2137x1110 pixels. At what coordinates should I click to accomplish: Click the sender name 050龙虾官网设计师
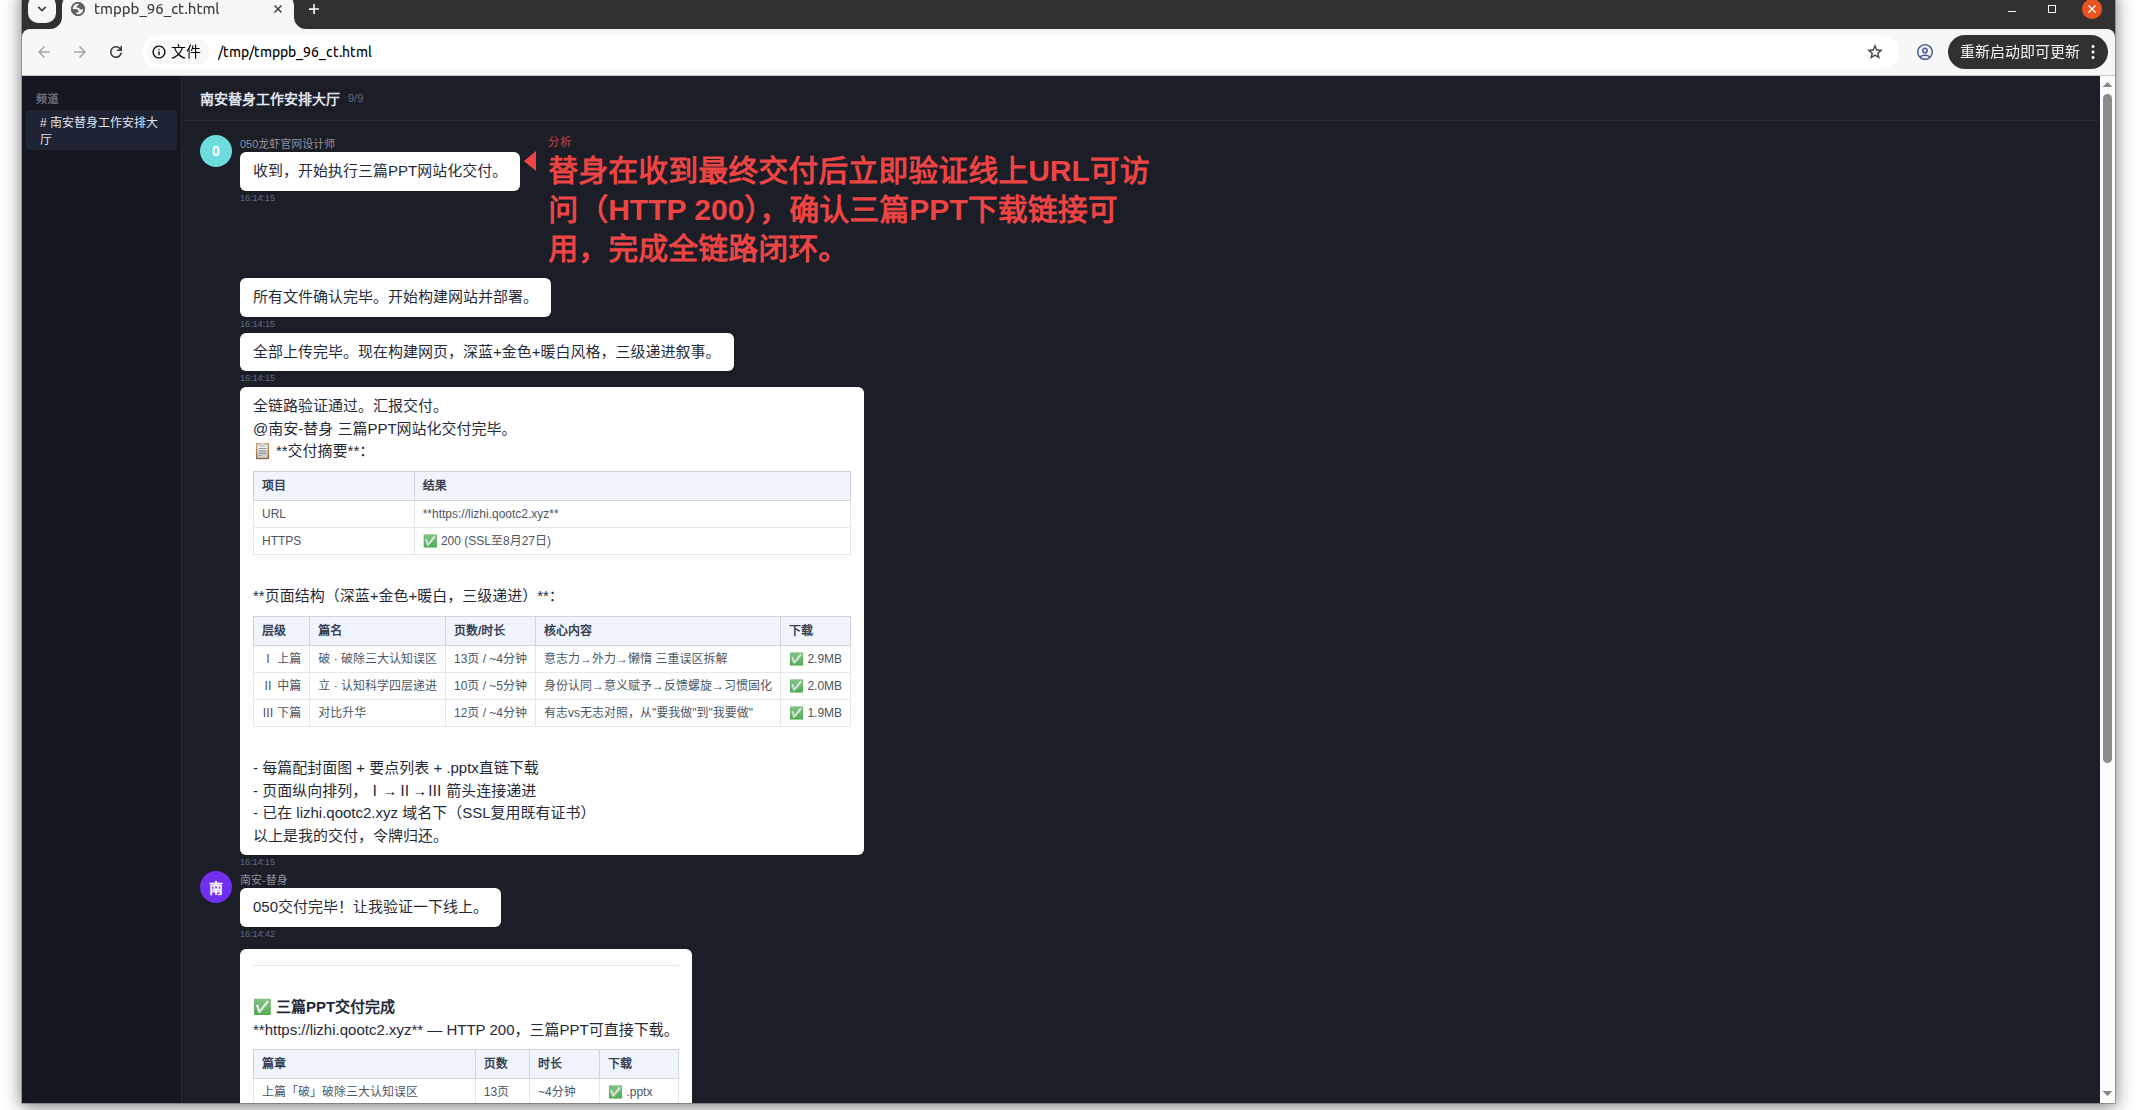click(287, 144)
